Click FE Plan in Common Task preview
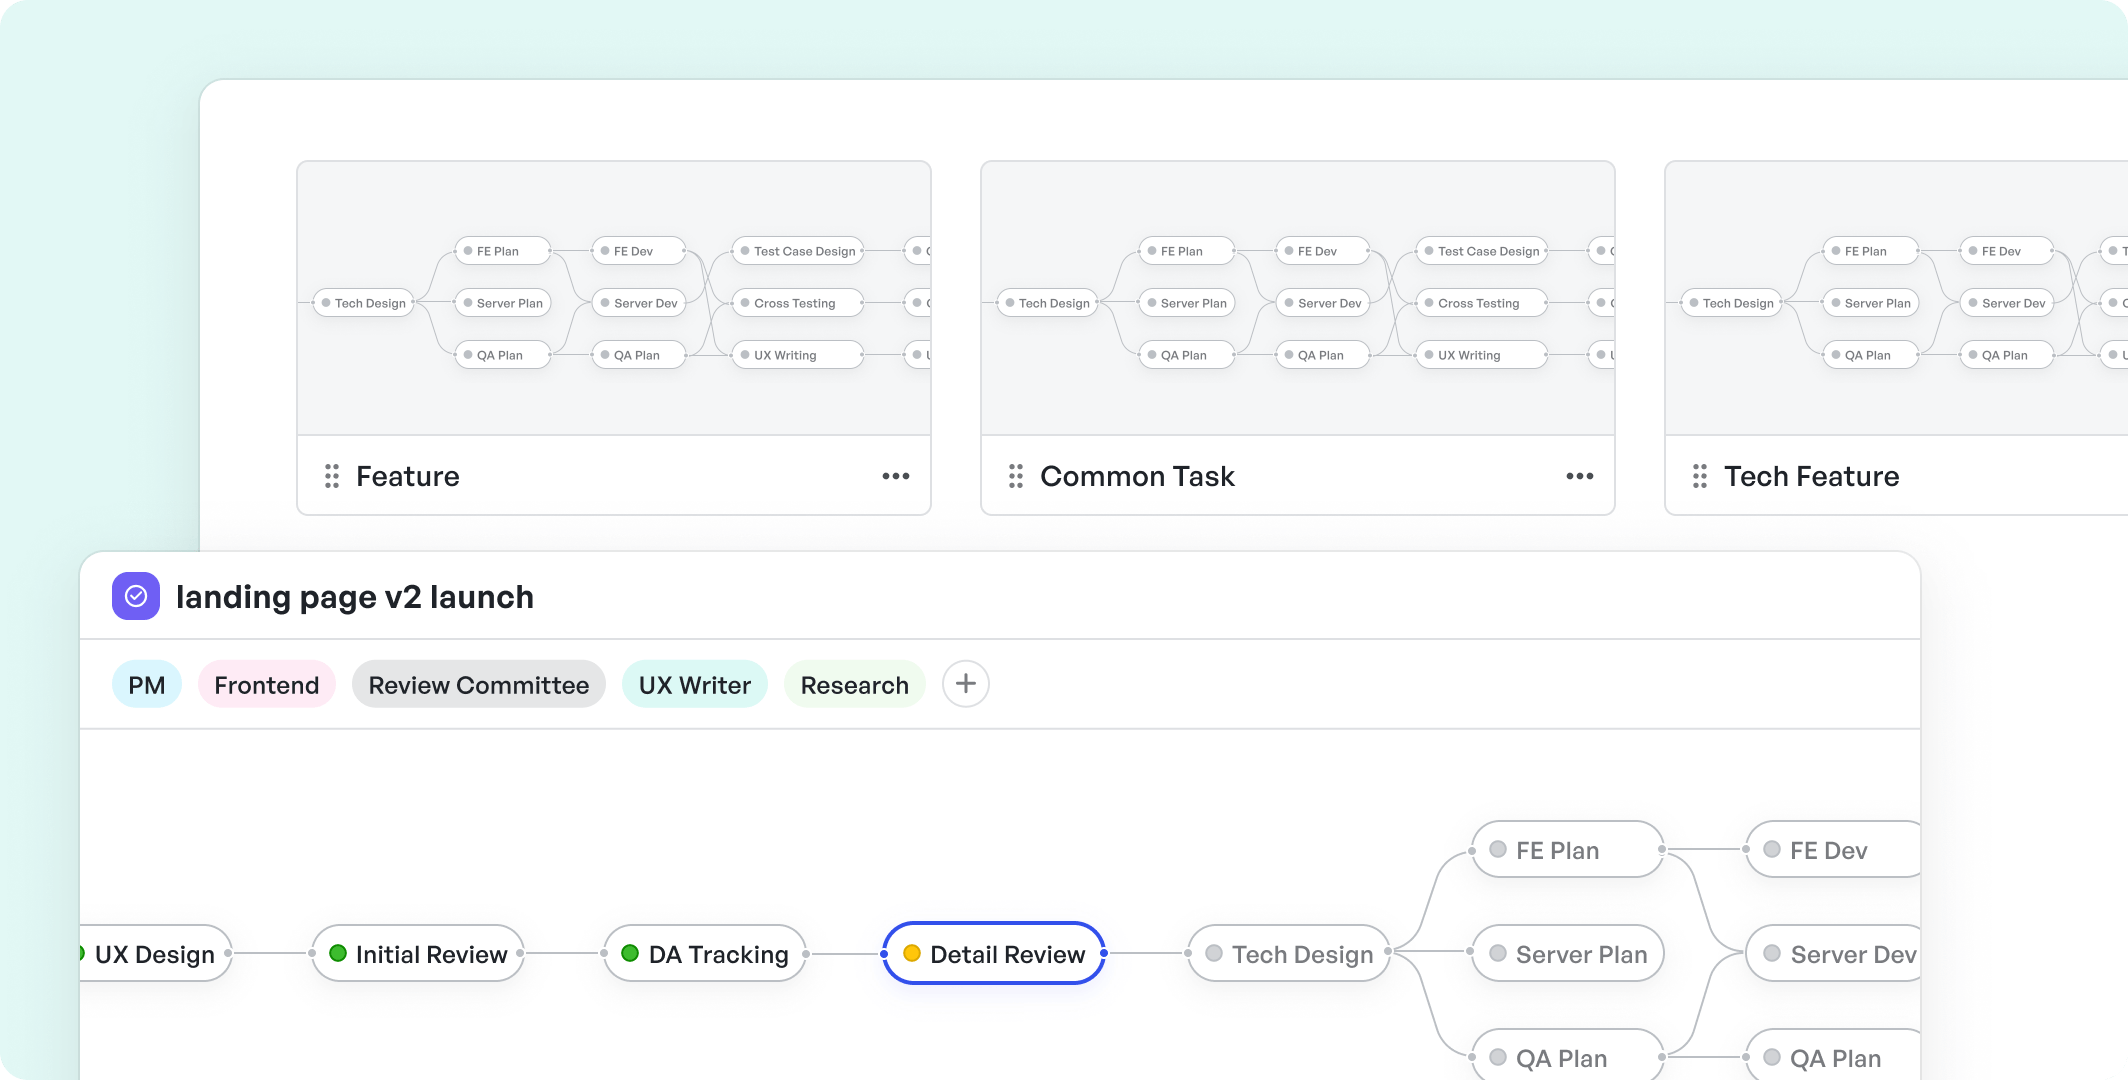Viewport: 2128px width, 1080px height. tap(1187, 251)
